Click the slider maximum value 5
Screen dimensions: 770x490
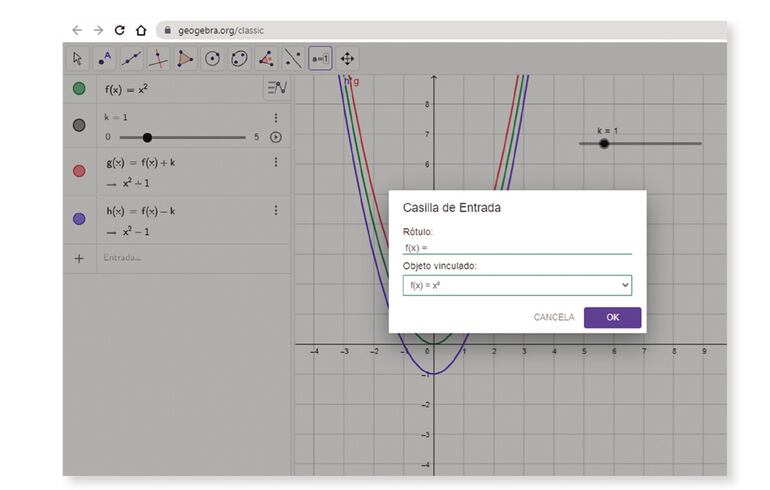pyautogui.click(x=256, y=137)
